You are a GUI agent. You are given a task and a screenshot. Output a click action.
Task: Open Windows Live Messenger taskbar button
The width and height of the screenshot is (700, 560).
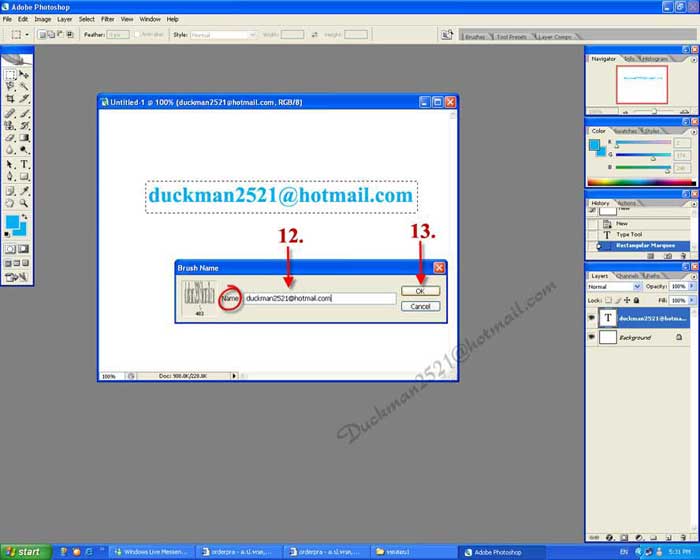click(152, 552)
